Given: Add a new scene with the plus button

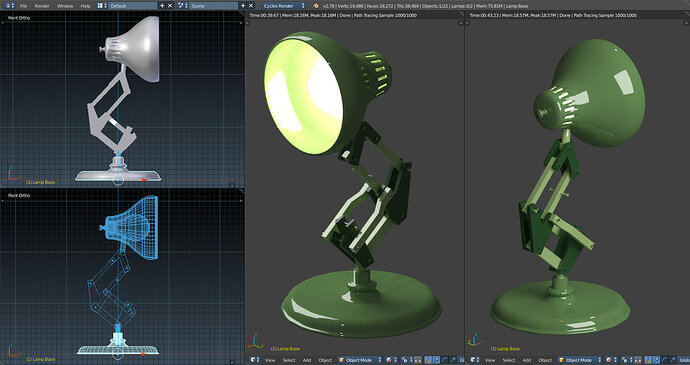Looking at the screenshot, I should pyautogui.click(x=243, y=6).
